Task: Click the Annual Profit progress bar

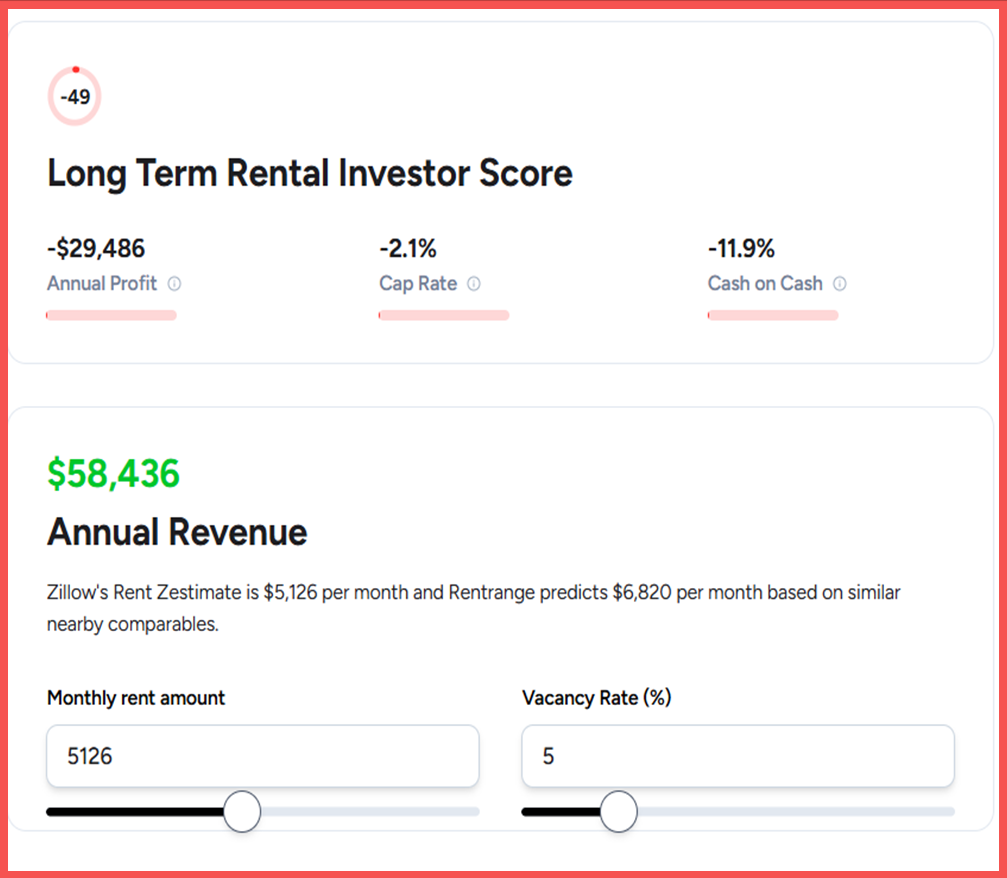Action: 111,315
